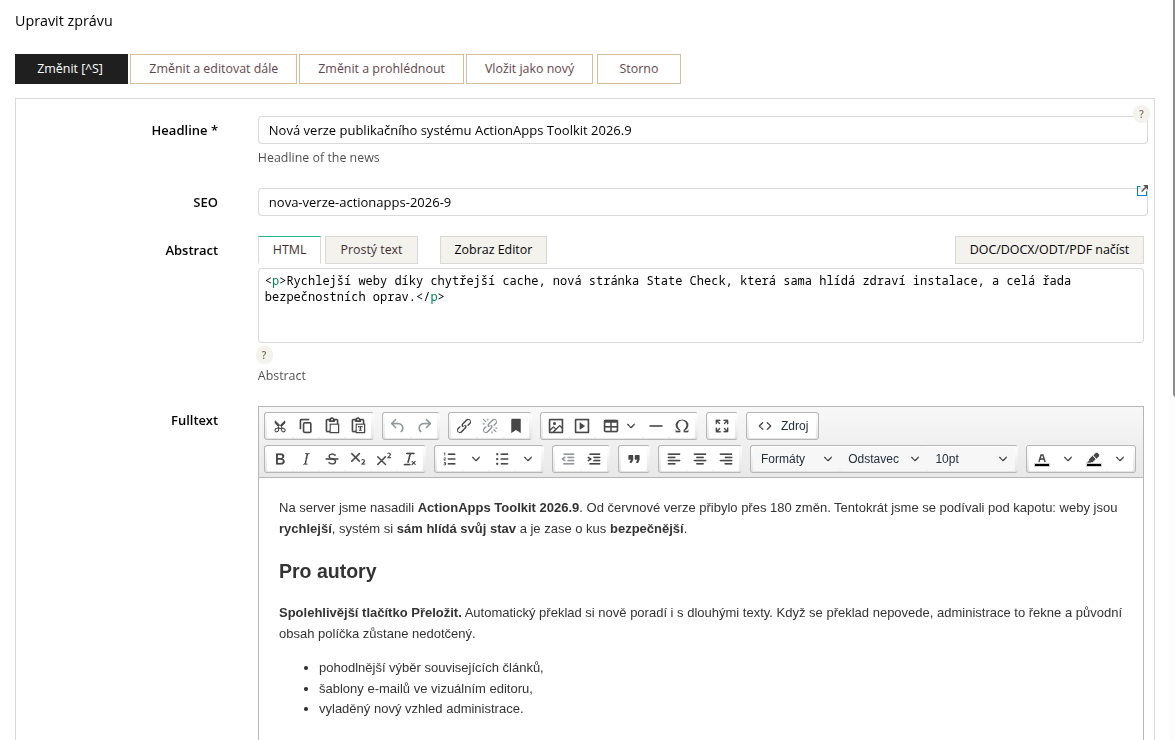This screenshot has width=1175, height=740.
Task: Switch Abstract to the HTML tab
Action: [289, 250]
